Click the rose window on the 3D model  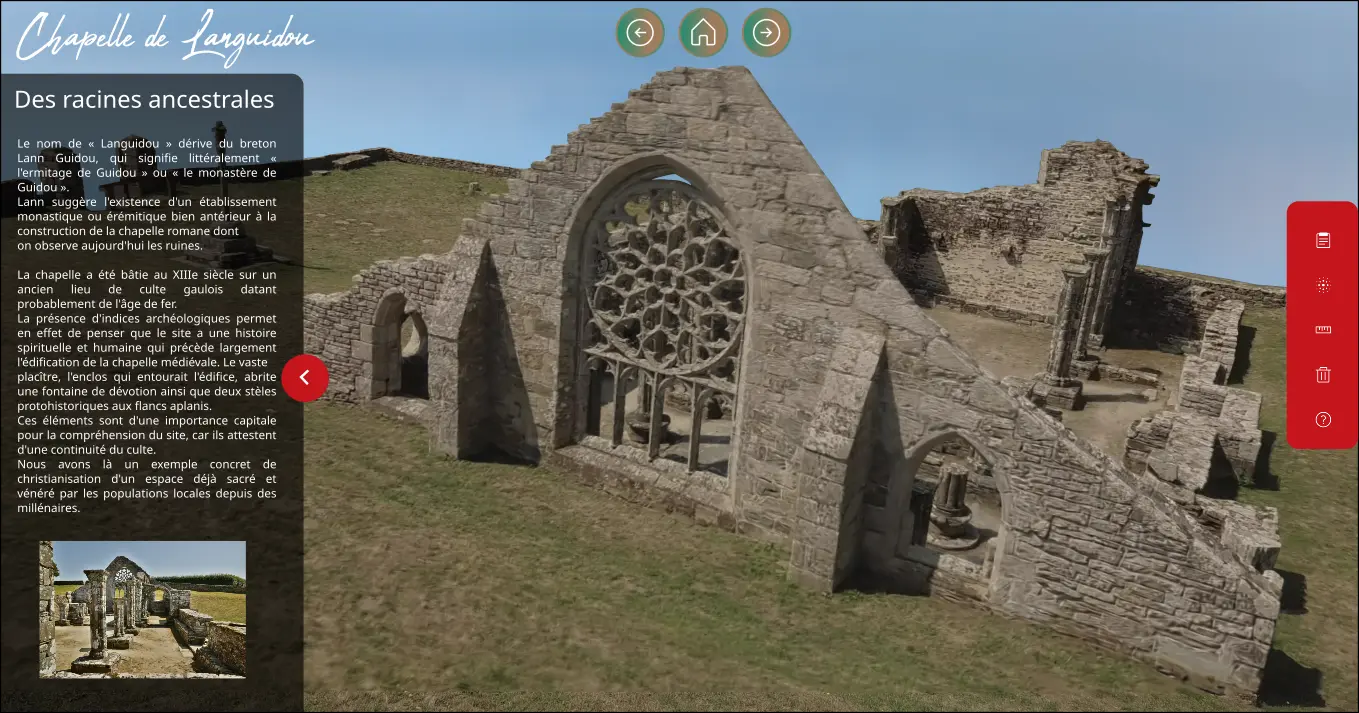664,278
